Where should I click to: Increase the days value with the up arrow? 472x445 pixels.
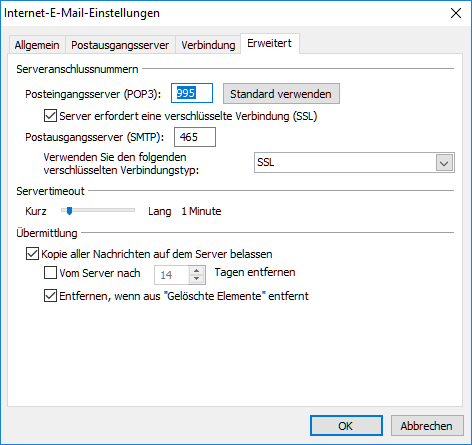(197, 270)
